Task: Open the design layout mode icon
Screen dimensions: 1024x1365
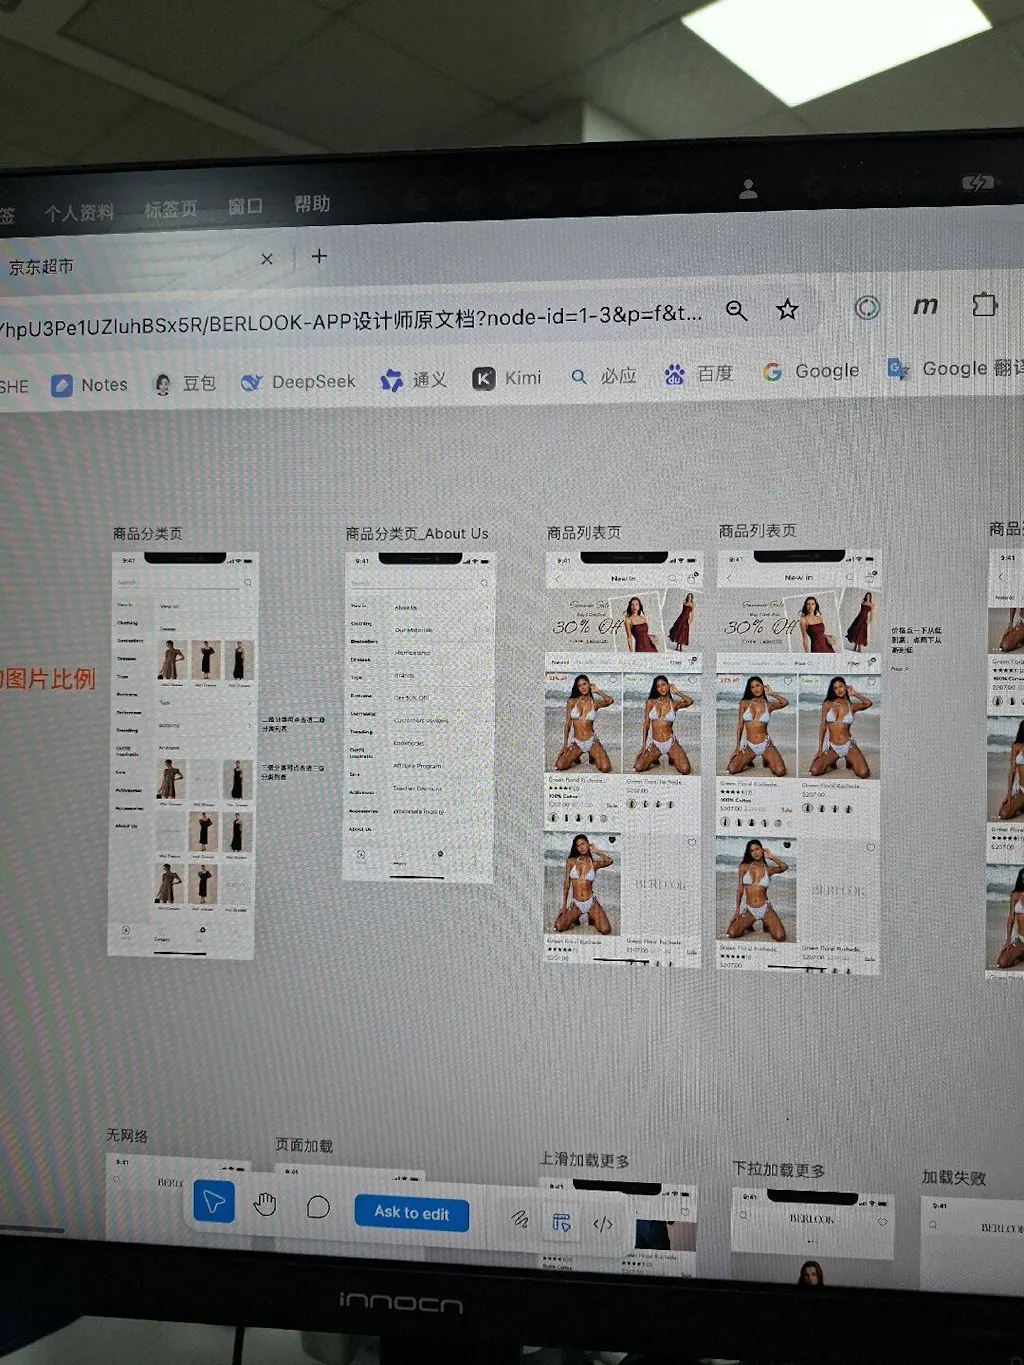Action: (x=562, y=1221)
